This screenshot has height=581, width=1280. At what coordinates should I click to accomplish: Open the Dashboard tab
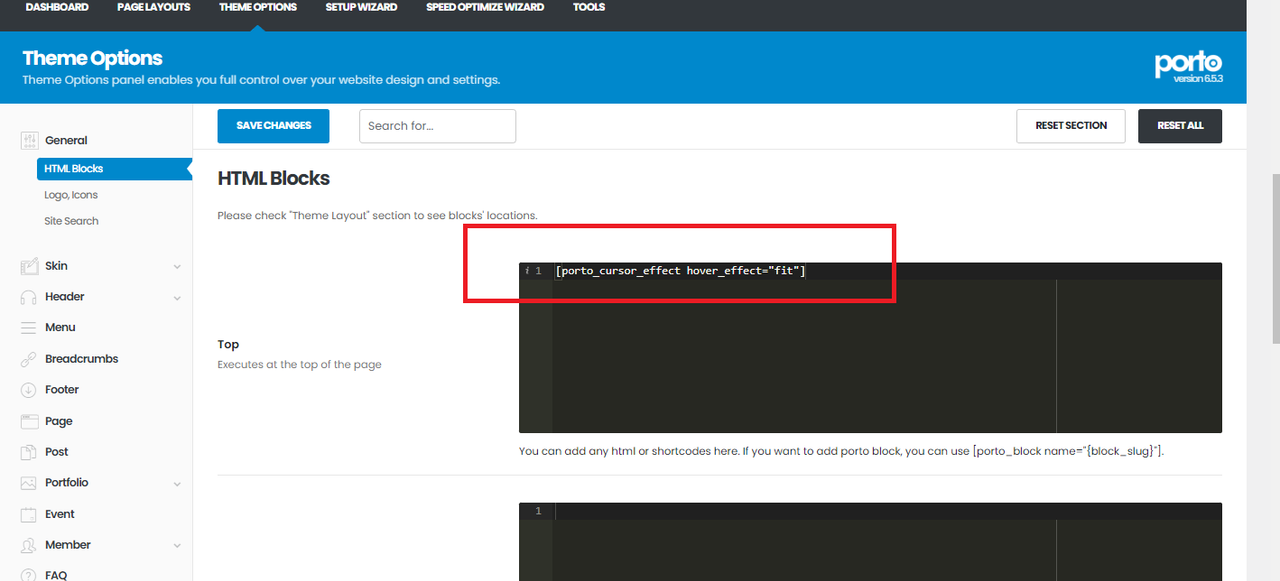(57, 7)
